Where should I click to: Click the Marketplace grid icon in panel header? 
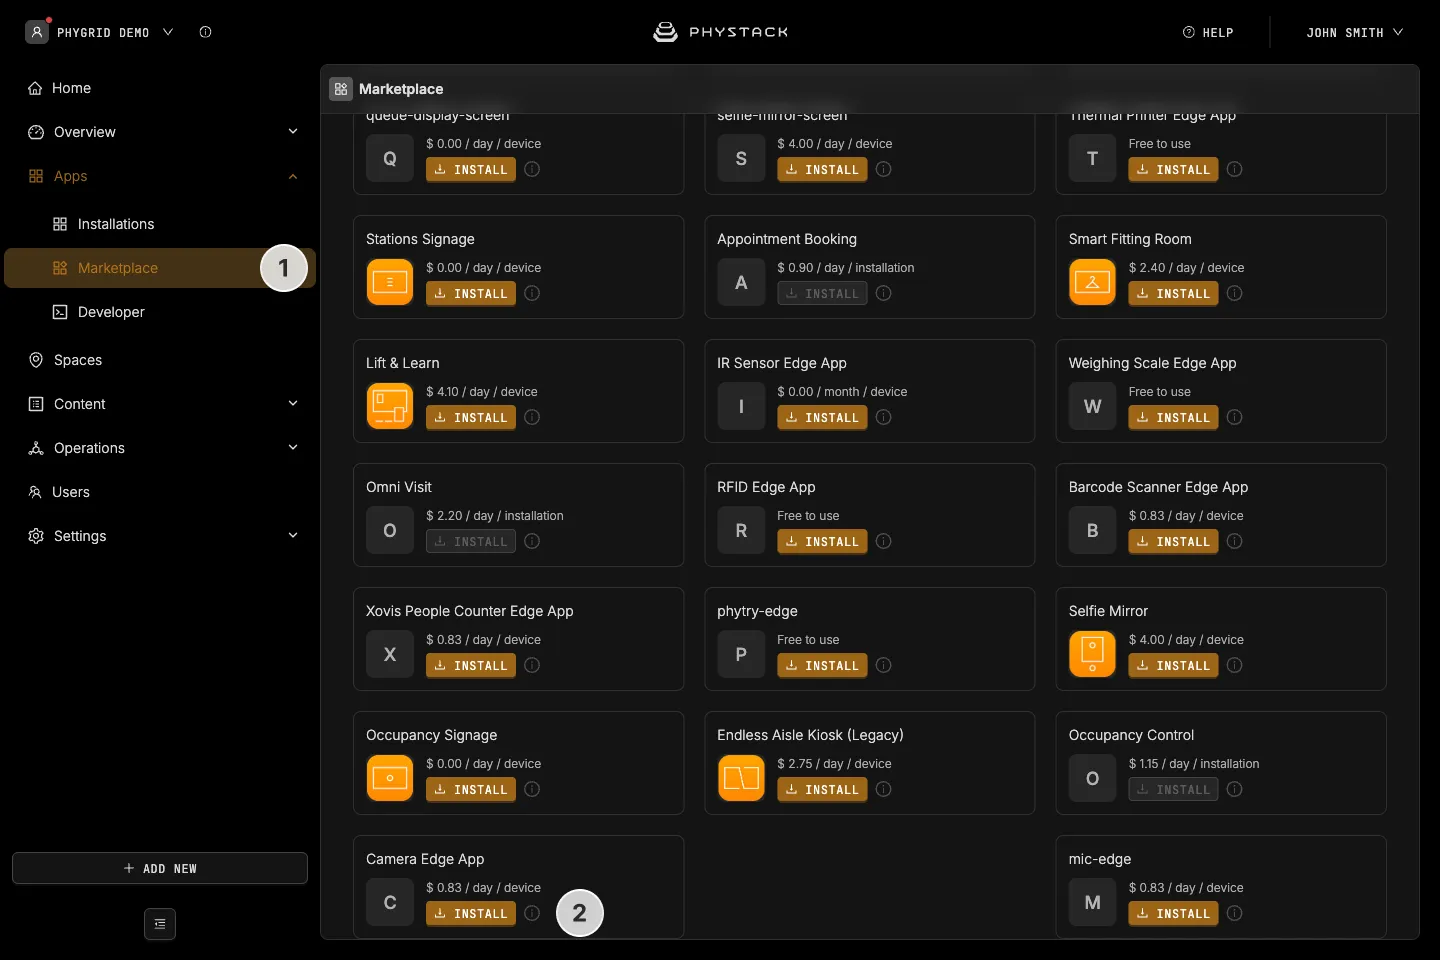[341, 89]
